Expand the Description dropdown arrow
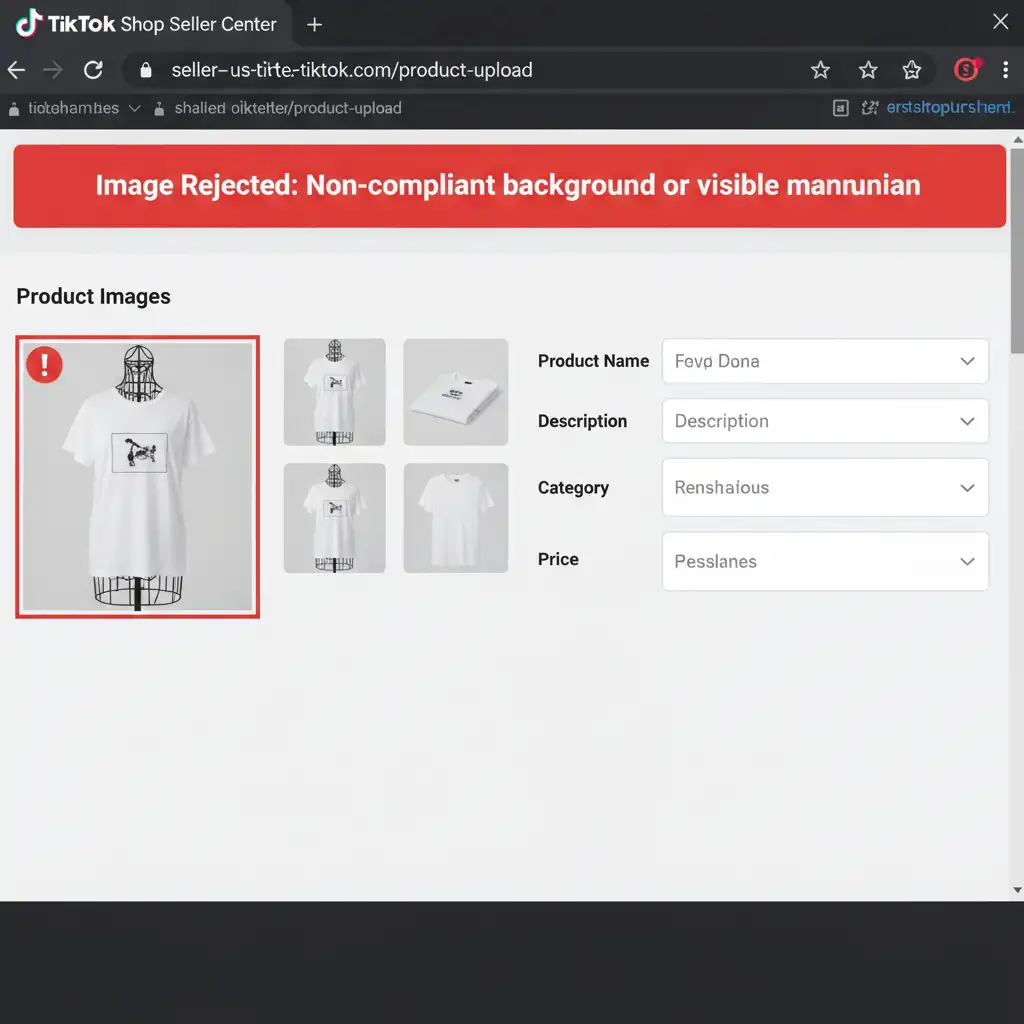1024x1024 pixels. (966, 421)
